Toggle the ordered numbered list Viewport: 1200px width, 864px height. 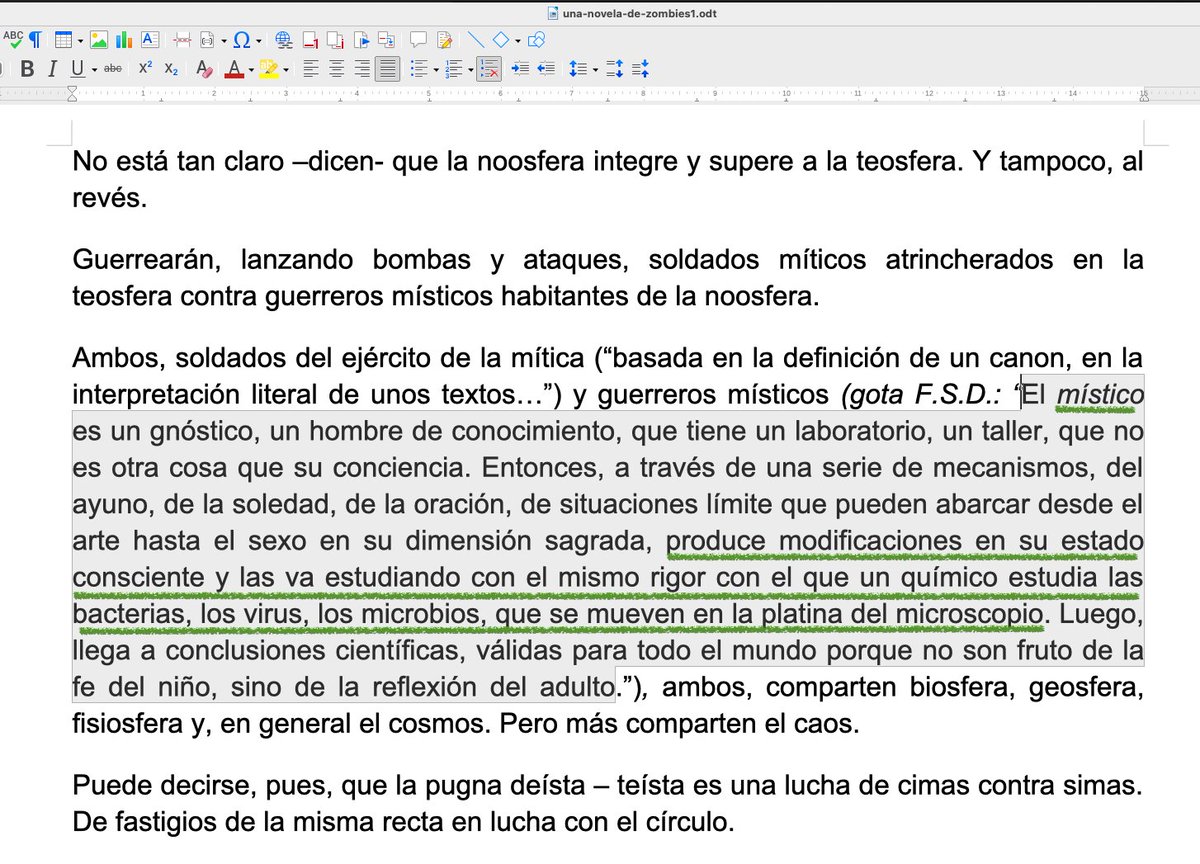click(454, 69)
